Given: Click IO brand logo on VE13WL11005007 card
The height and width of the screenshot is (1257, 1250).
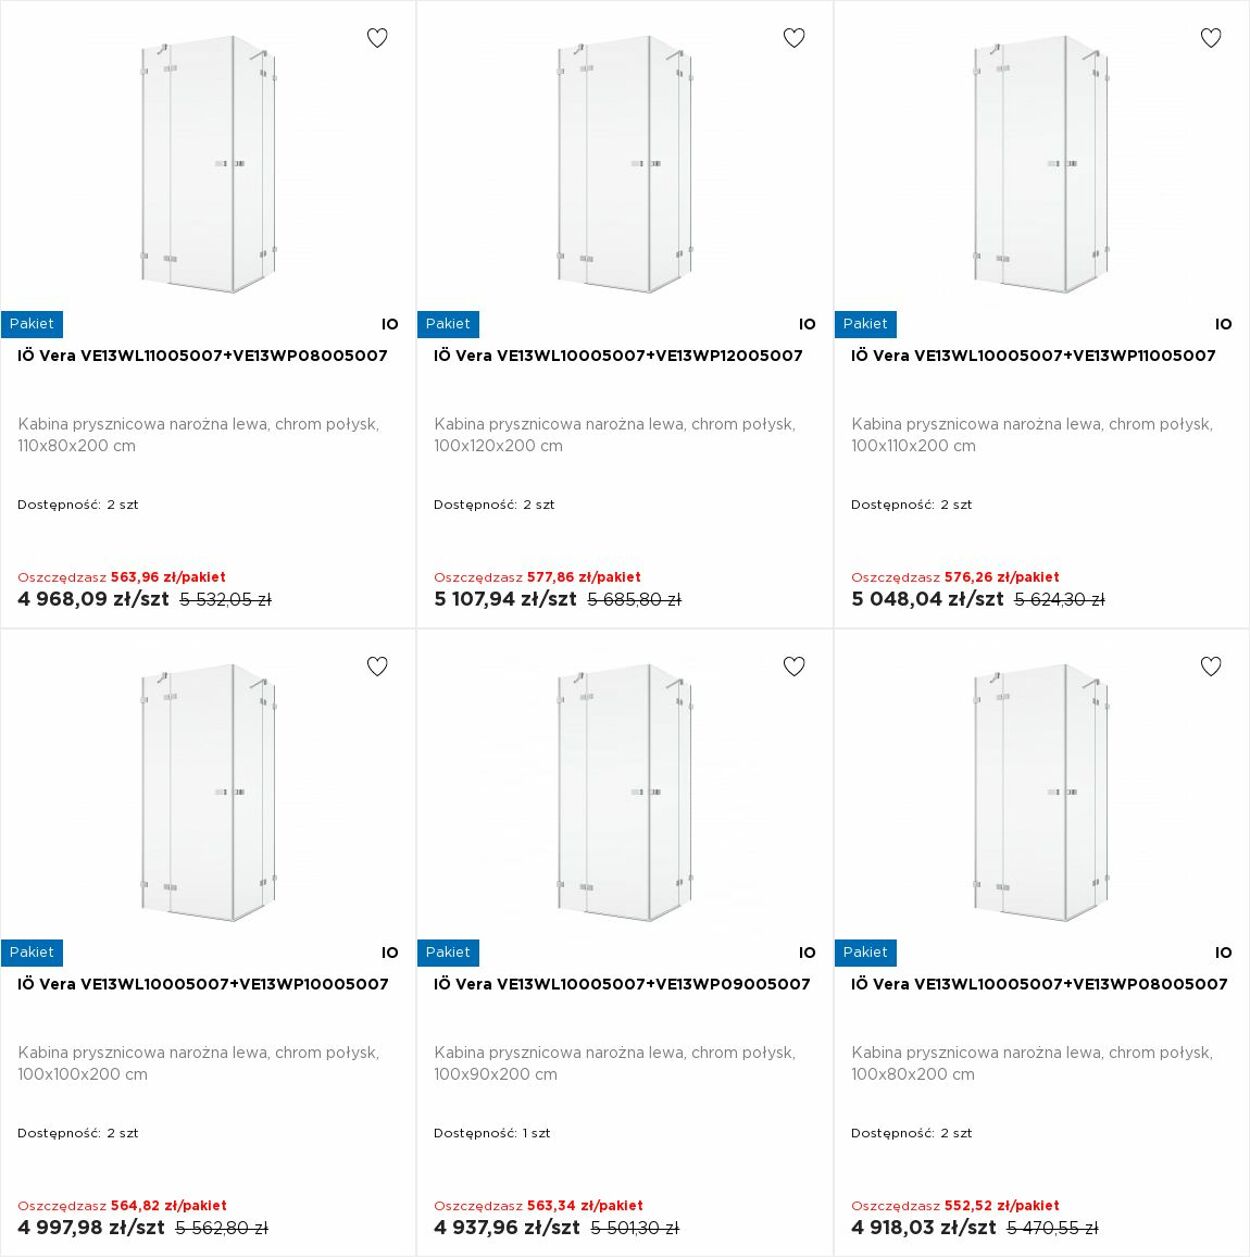Looking at the screenshot, I should (390, 324).
